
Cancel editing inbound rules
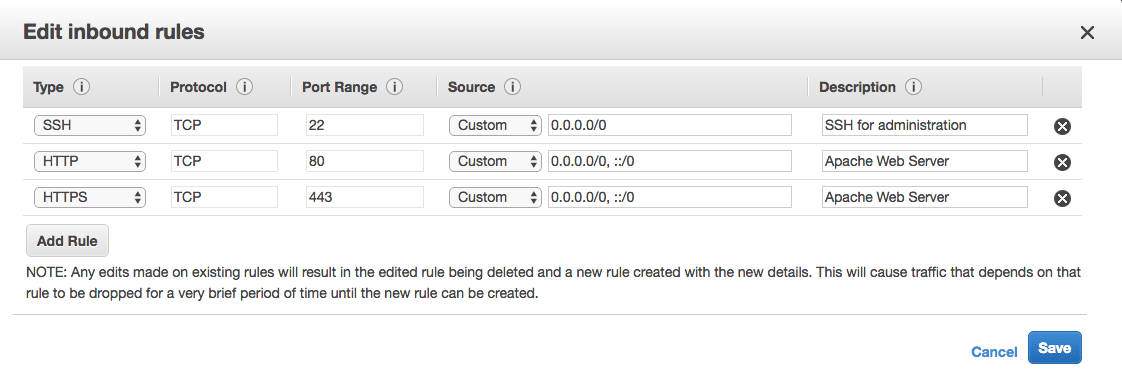click(994, 352)
